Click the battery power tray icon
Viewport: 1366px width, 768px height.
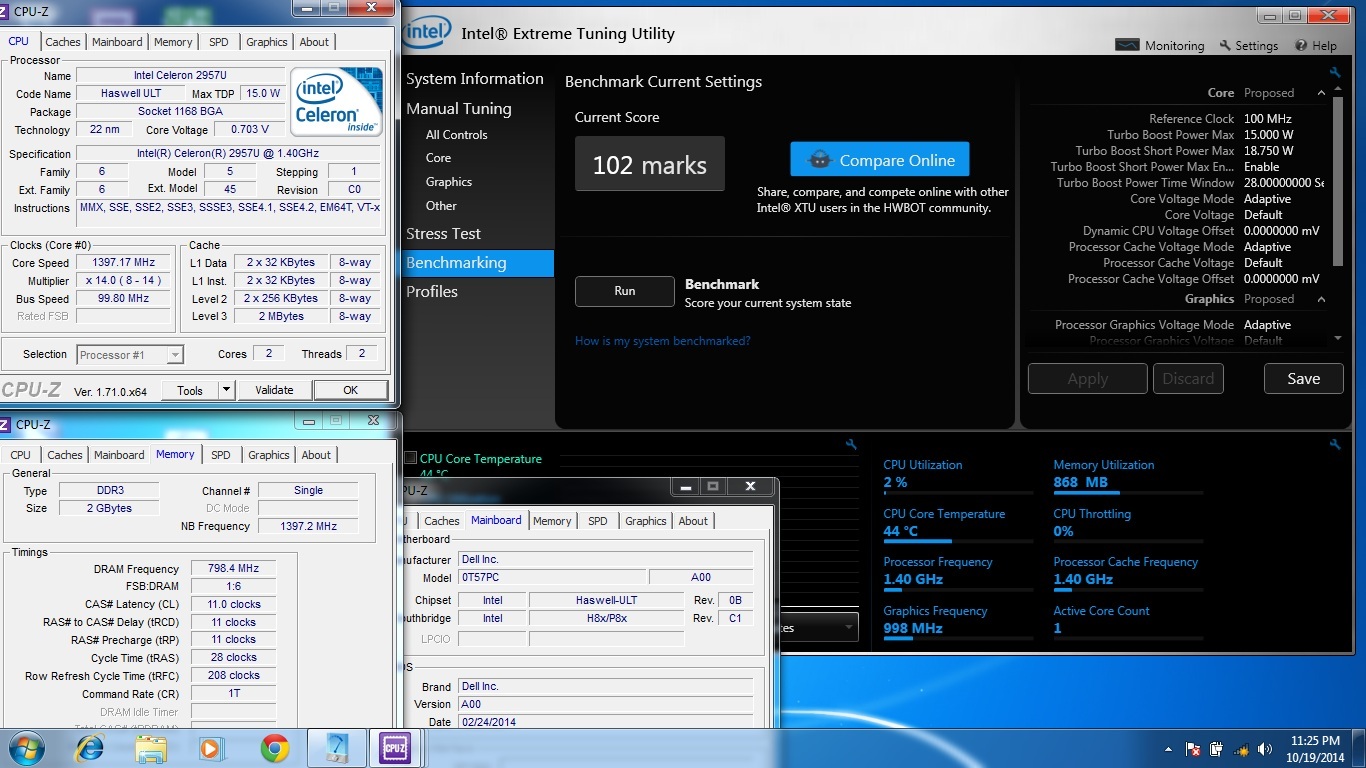click(1217, 749)
